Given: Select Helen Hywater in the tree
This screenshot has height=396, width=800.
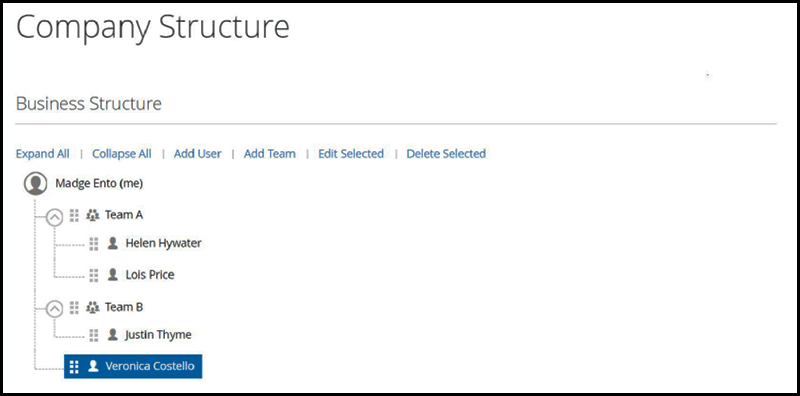Looking at the screenshot, I should (163, 243).
